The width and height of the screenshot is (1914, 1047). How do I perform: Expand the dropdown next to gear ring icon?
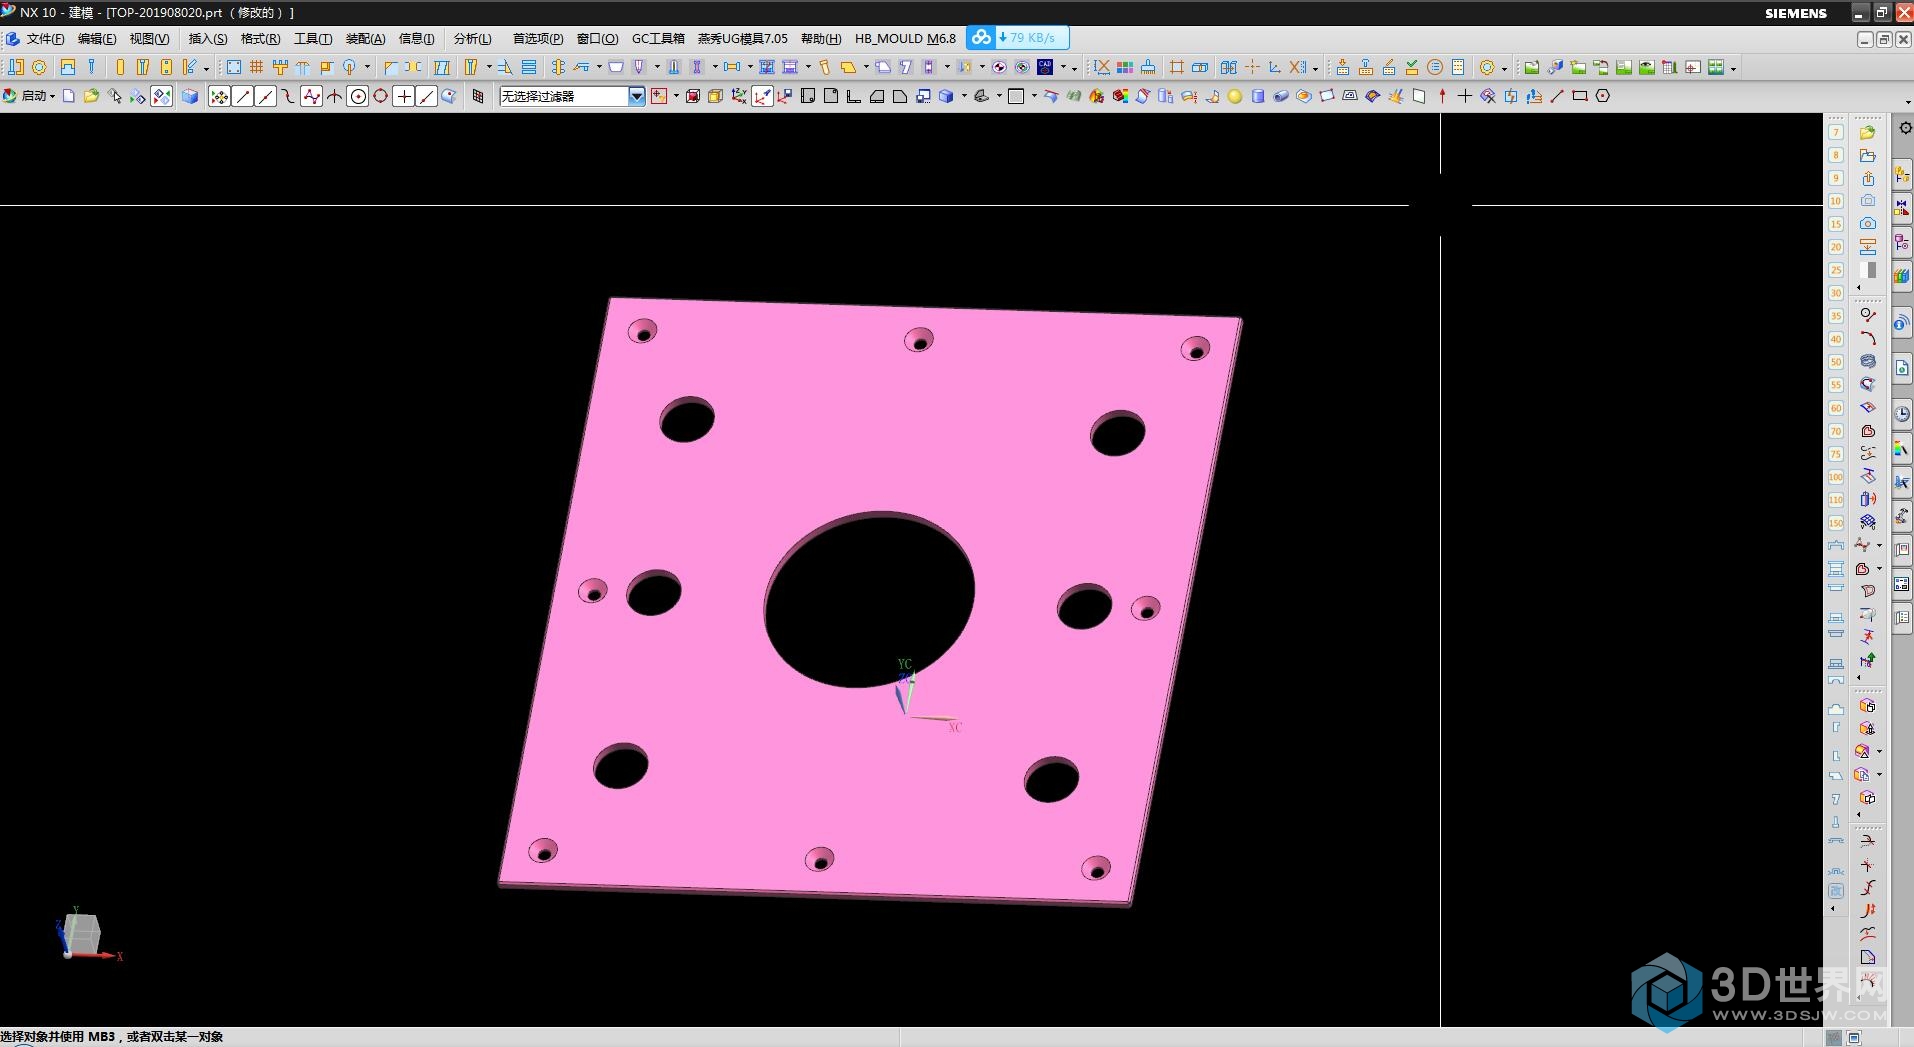click(x=1504, y=68)
